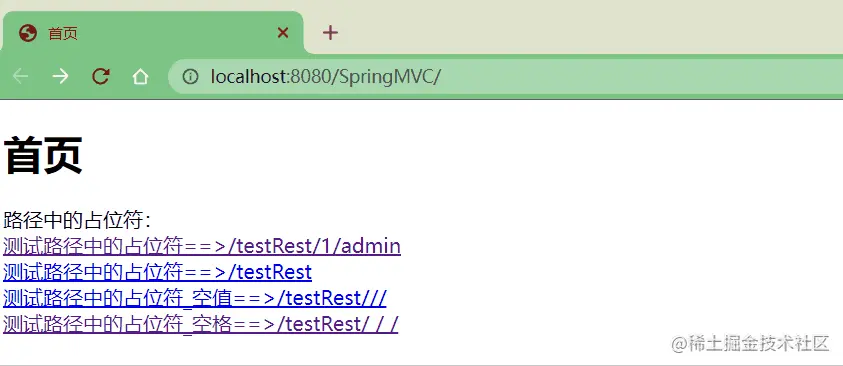Open the link ending in /testRest
The height and width of the screenshot is (366, 843).
(157, 272)
